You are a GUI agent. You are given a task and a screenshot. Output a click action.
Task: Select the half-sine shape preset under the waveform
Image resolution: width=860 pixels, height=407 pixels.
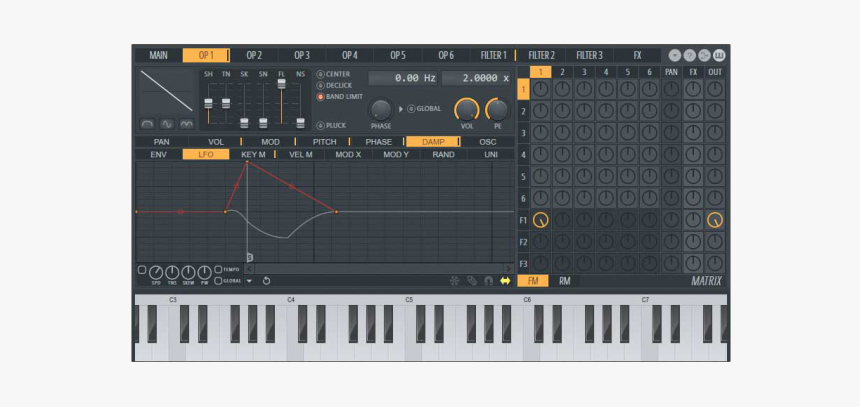click(x=148, y=124)
